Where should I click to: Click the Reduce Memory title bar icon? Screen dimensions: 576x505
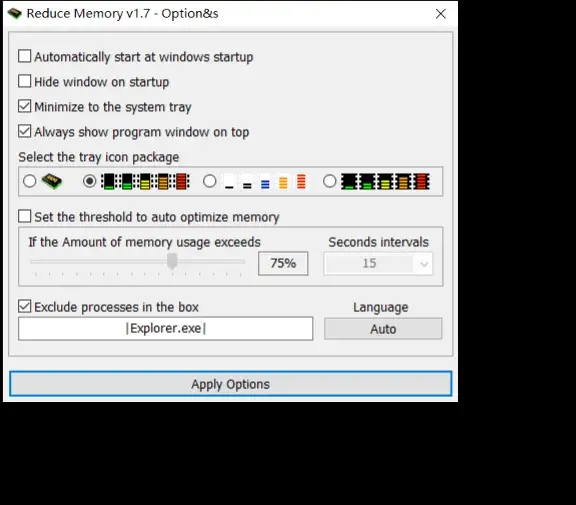coord(15,14)
